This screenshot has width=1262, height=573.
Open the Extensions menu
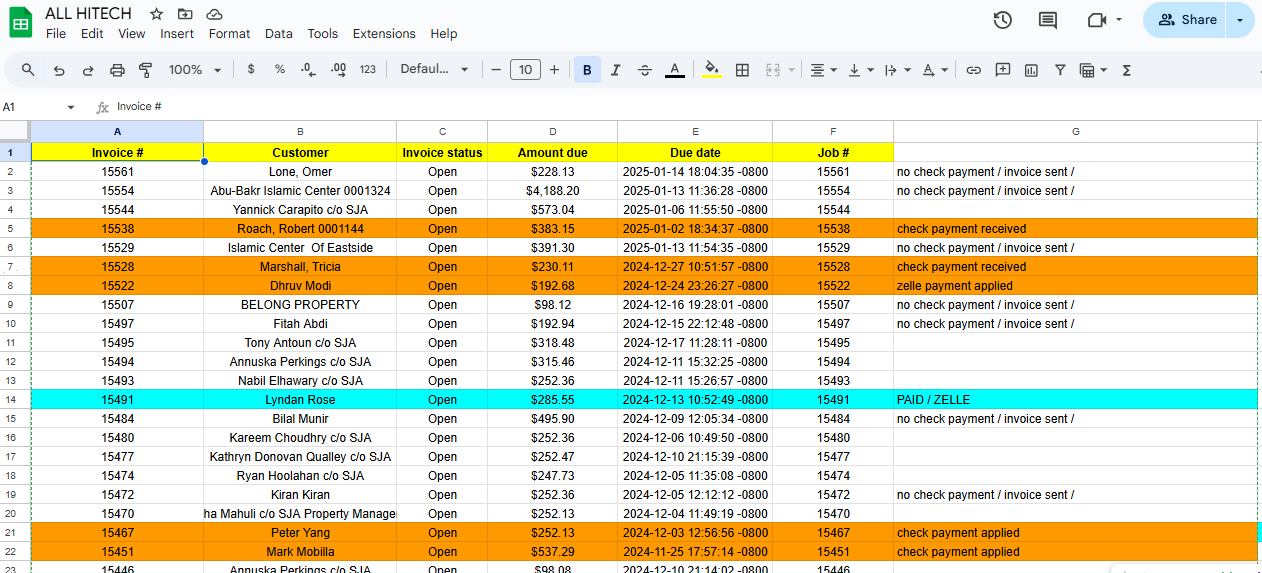[384, 34]
